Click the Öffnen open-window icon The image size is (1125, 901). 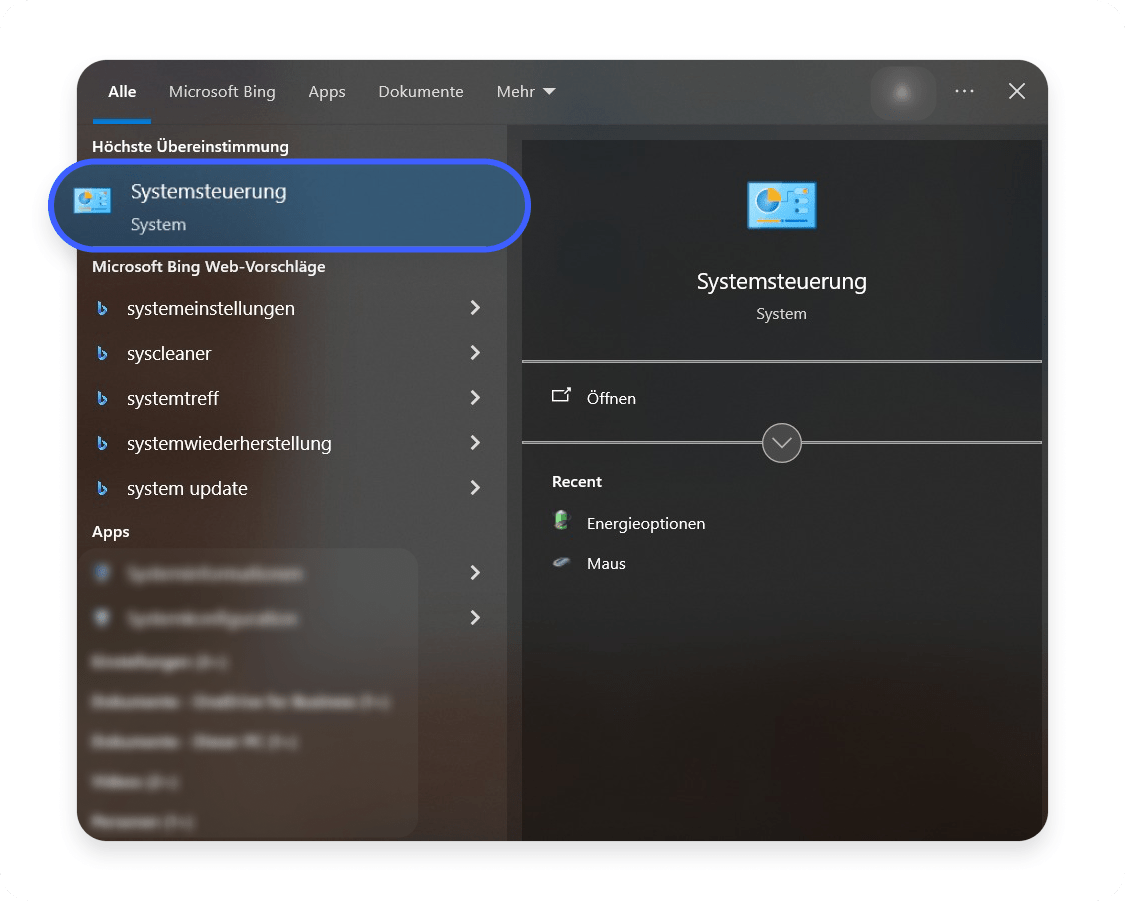point(561,396)
